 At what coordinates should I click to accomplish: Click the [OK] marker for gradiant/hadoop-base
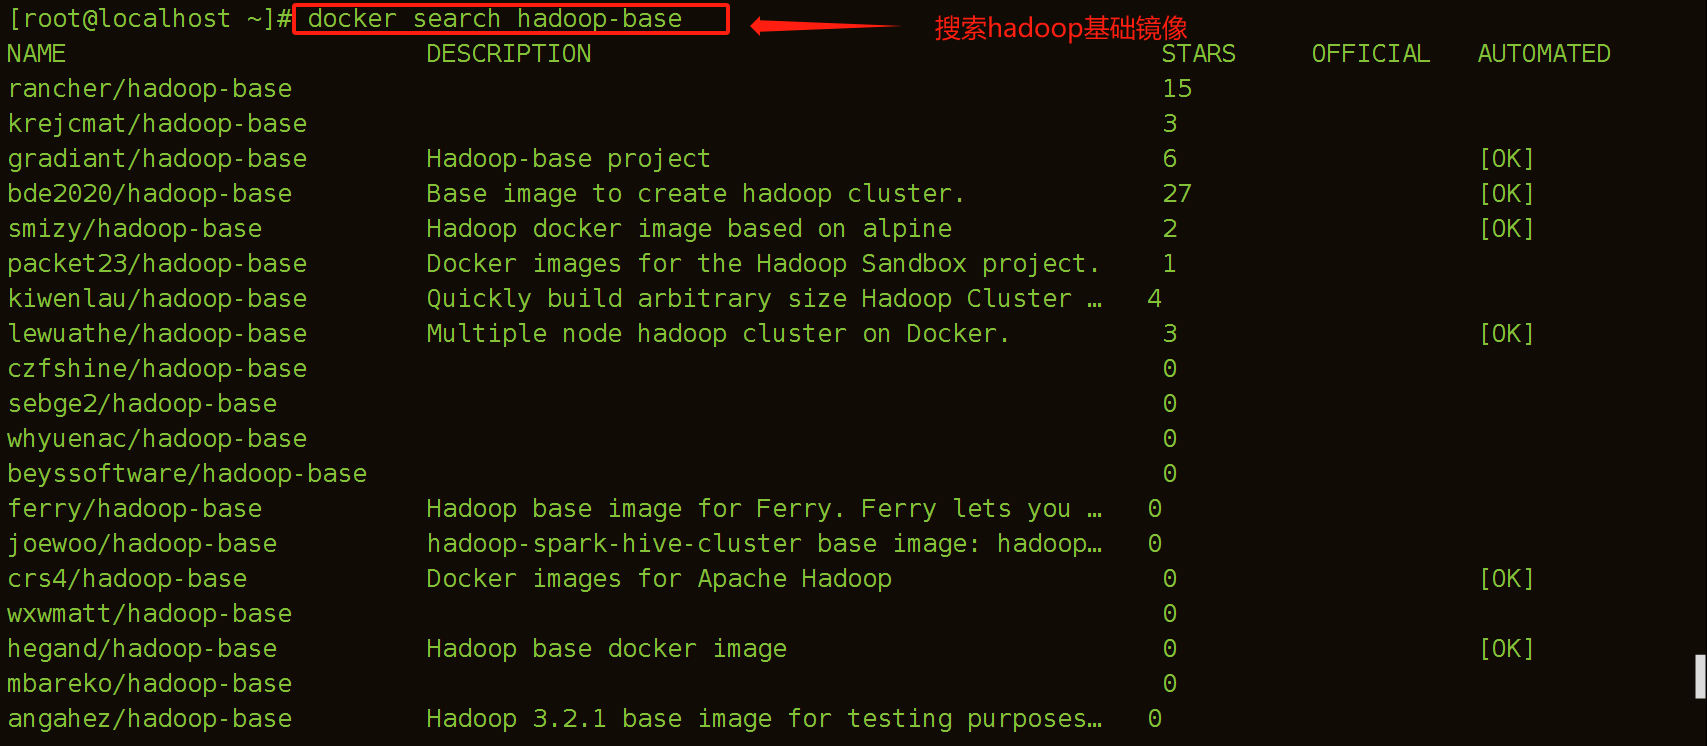pyautogui.click(x=1506, y=159)
